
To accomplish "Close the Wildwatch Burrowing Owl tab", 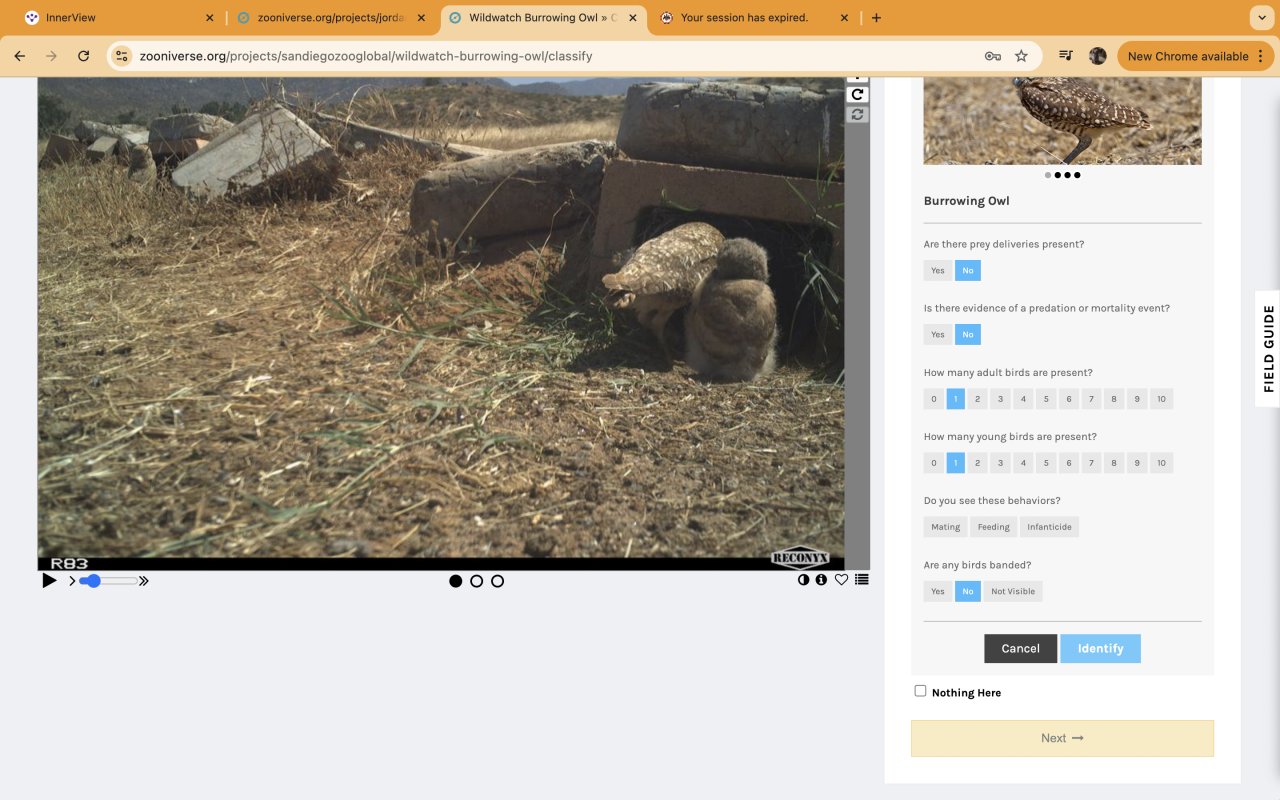I will click(x=633, y=17).
